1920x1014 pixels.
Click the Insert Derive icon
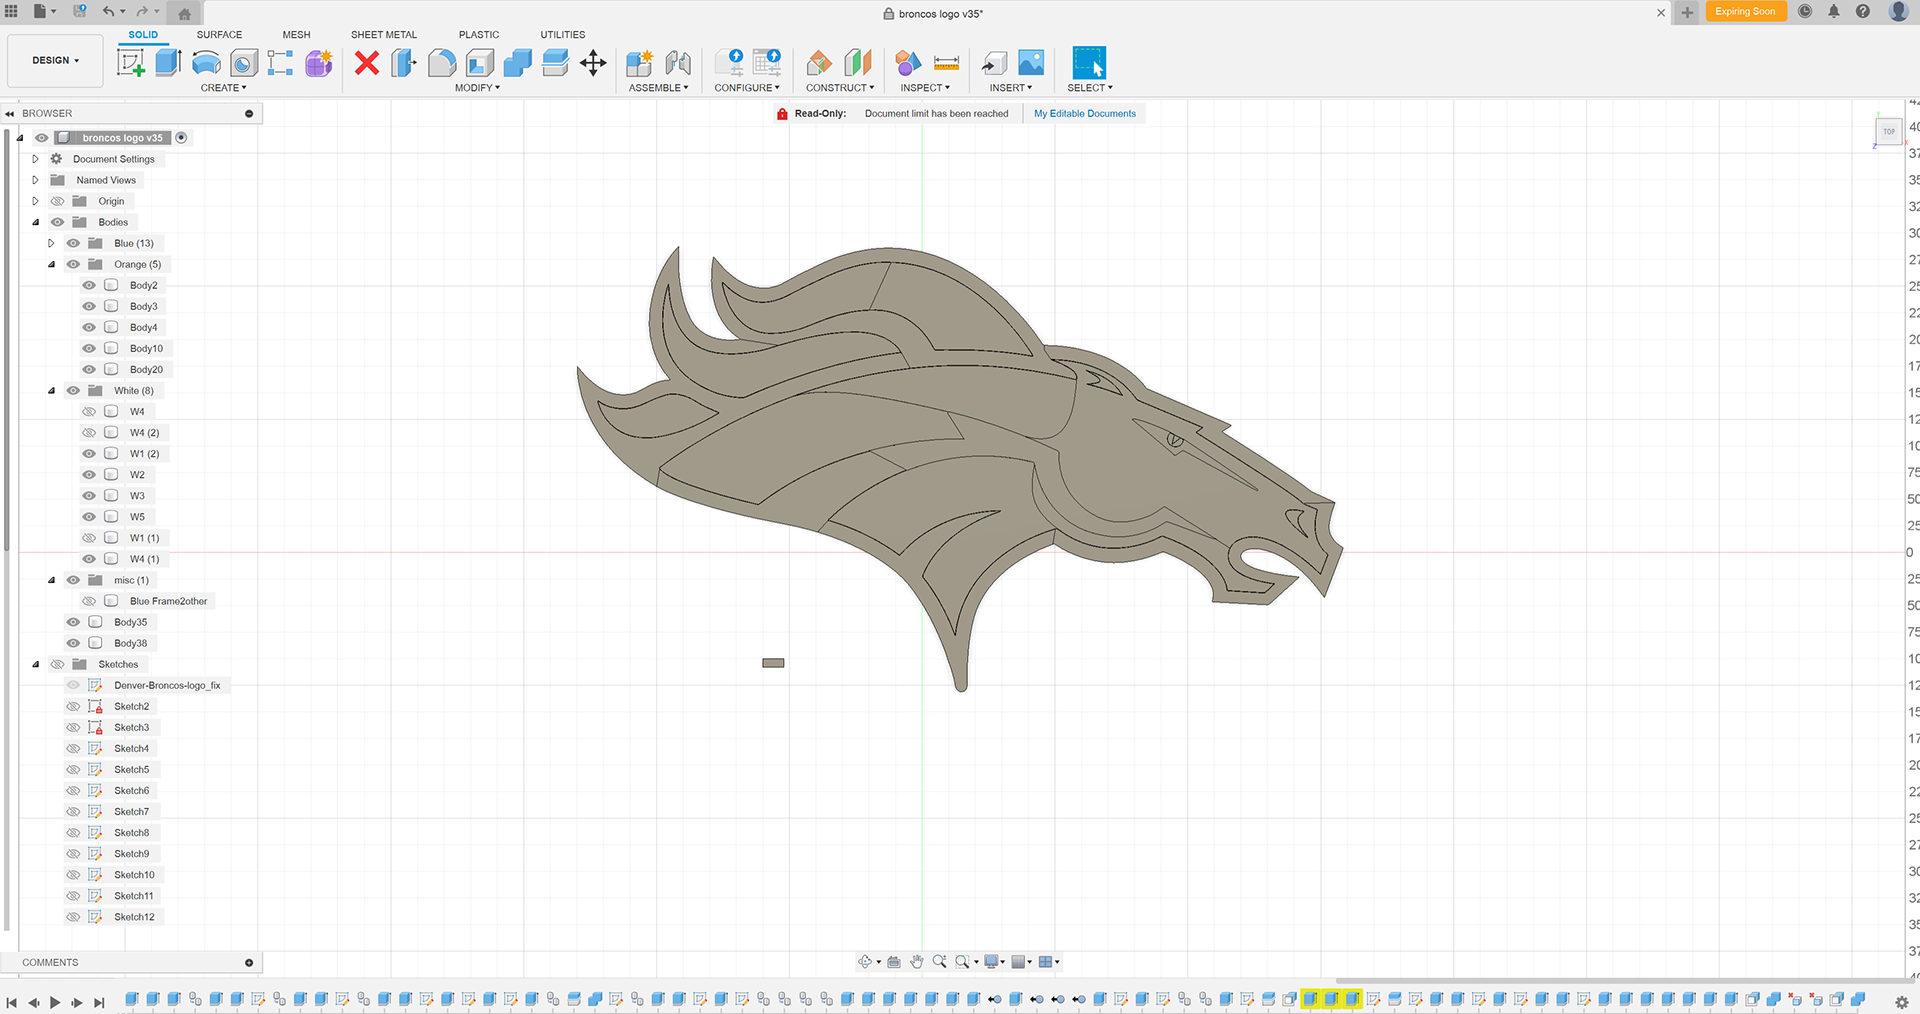click(x=994, y=63)
